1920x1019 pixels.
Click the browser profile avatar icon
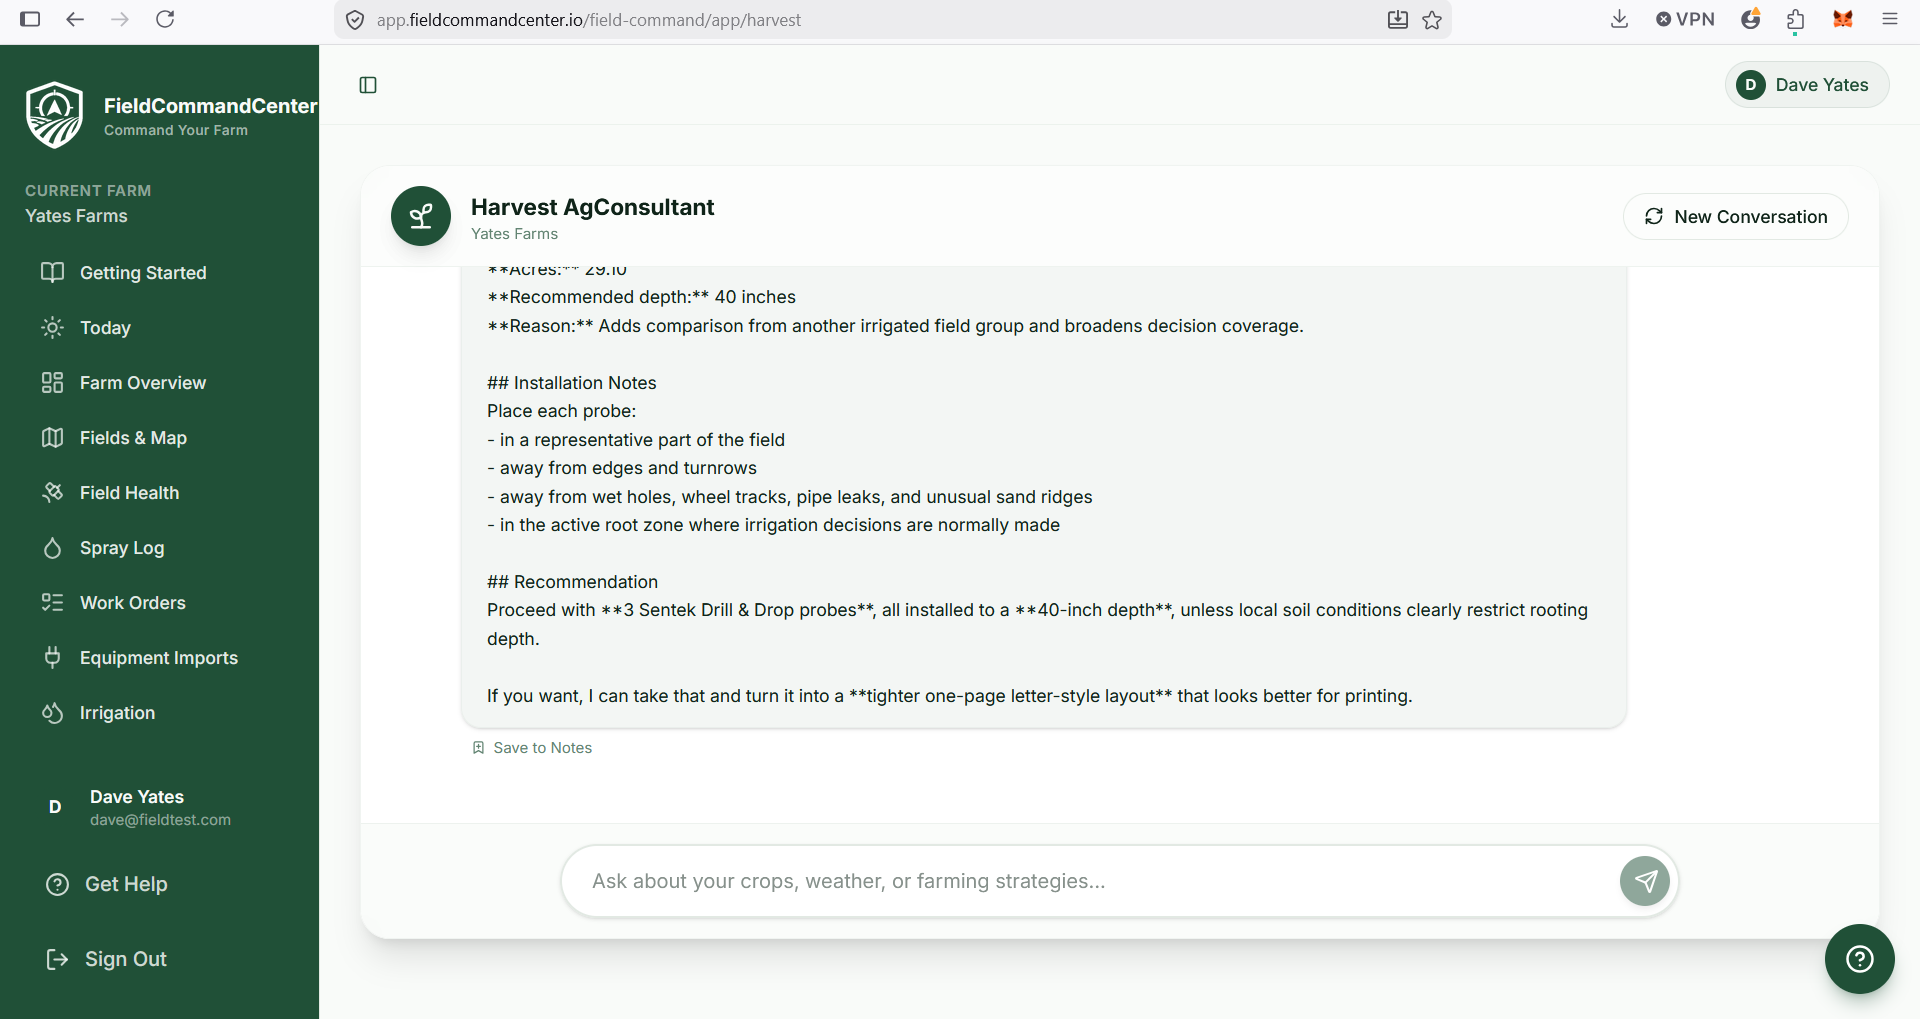(x=1750, y=19)
